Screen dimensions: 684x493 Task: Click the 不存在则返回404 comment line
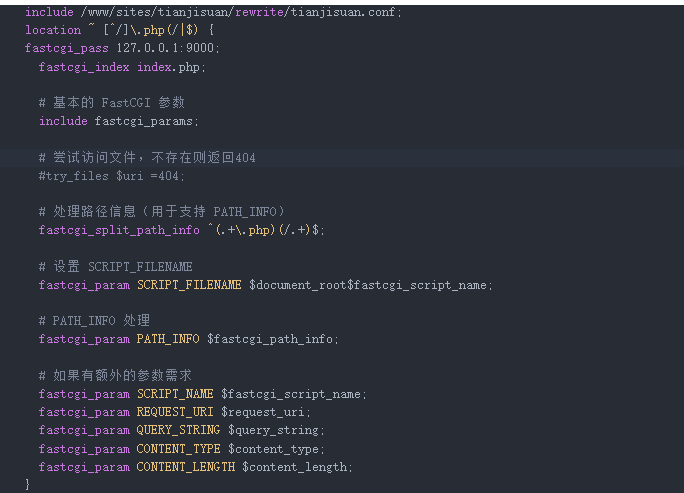click(x=147, y=158)
